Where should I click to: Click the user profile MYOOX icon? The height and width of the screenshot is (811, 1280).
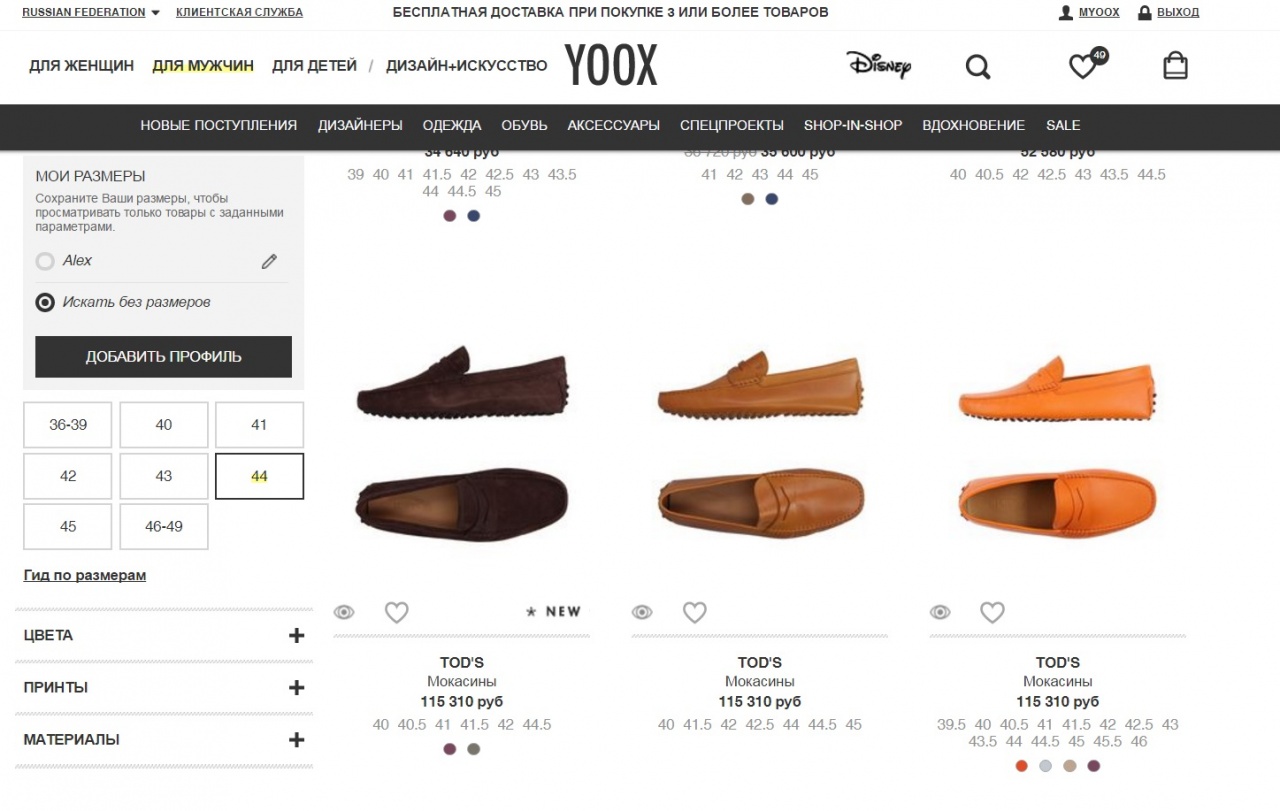click(x=1066, y=13)
